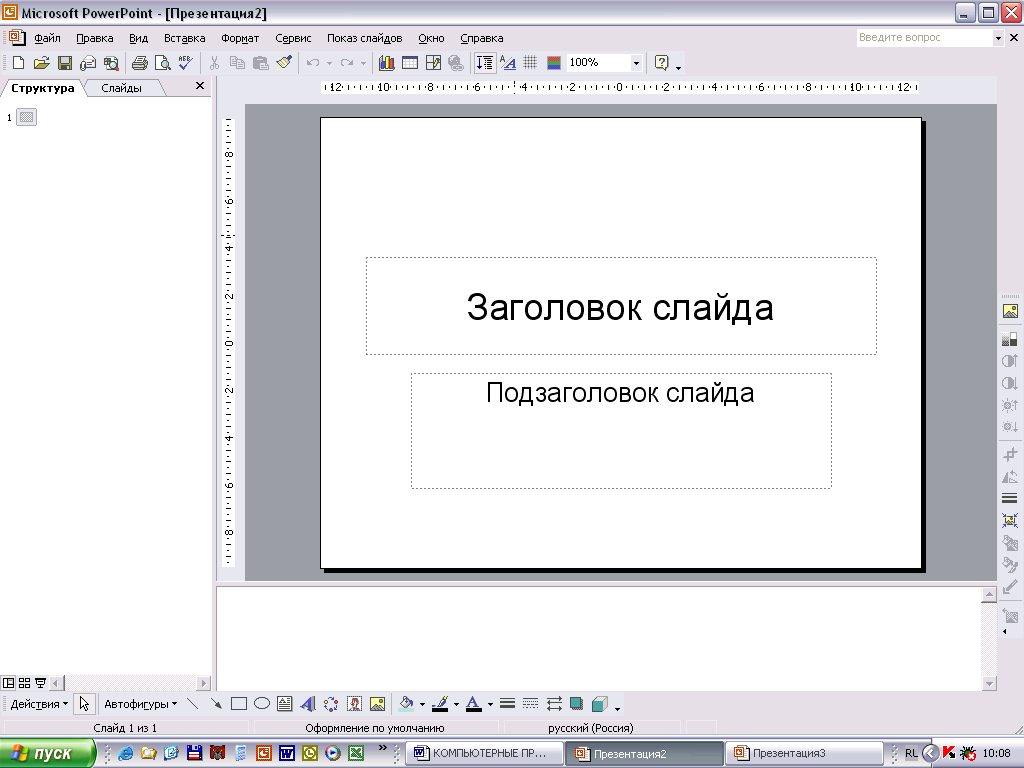Select the Oval drawing tool

click(262, 704)
